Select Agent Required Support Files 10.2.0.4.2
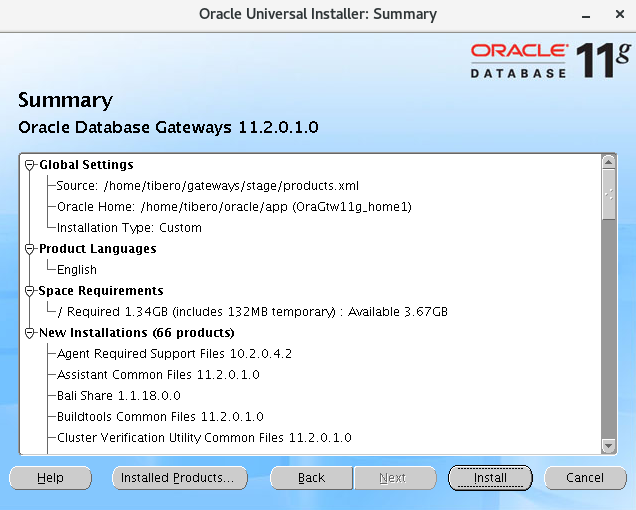The height and width of the screenshot is (510, 636). pos(174,354)
